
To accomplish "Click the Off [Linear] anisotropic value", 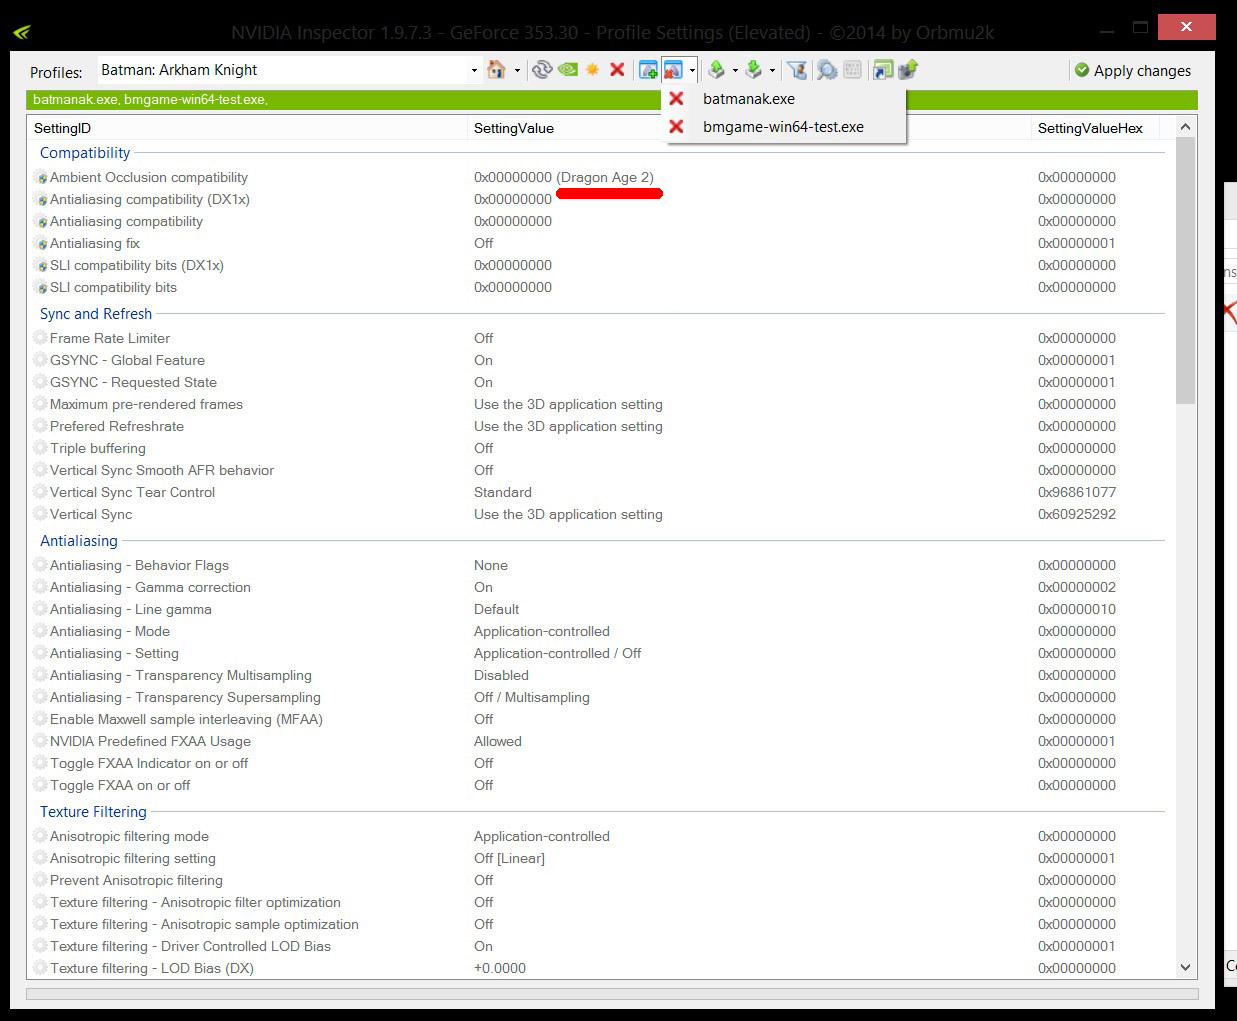I will (x=509, y=858).
